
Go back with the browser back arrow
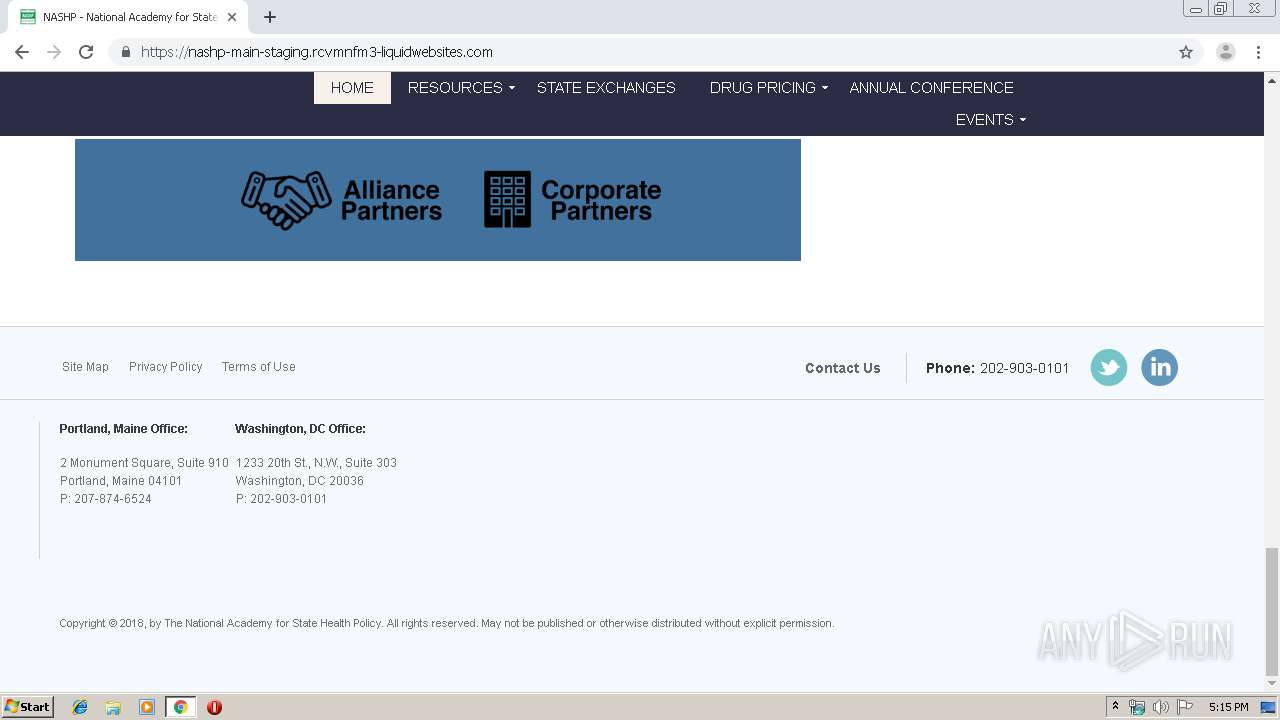pos(22,52)
